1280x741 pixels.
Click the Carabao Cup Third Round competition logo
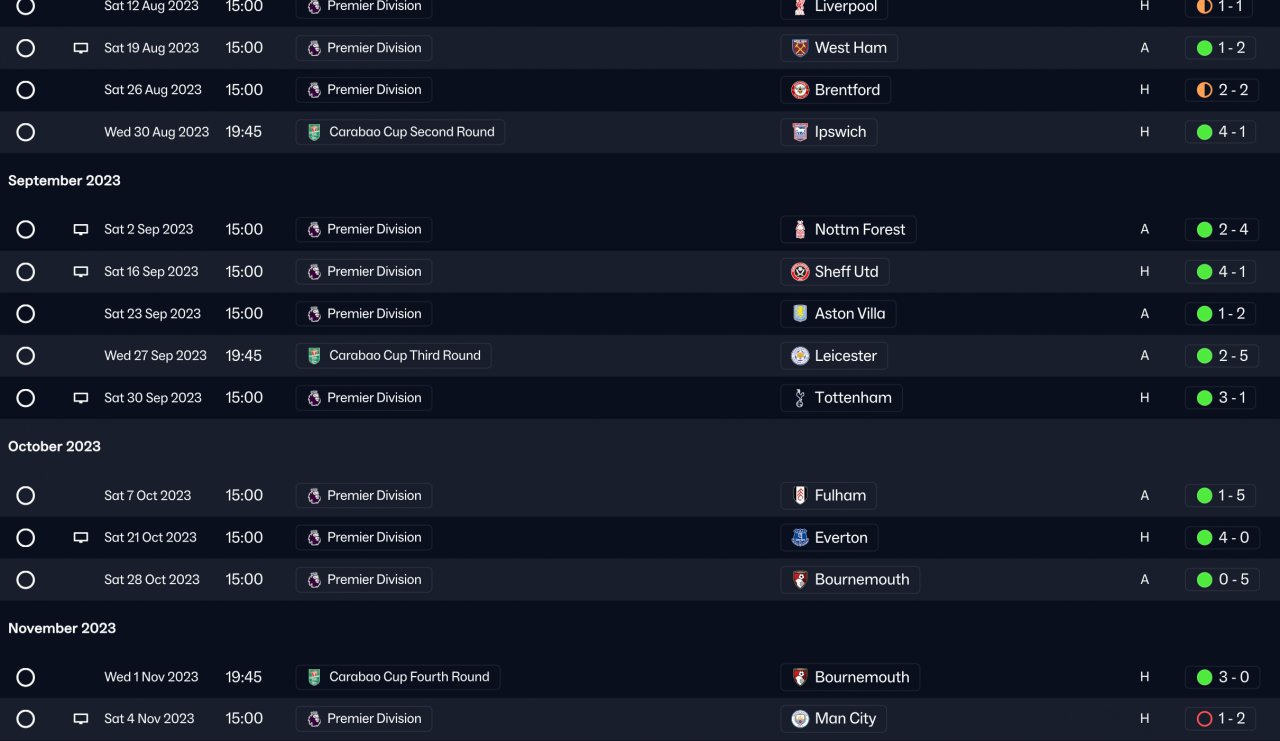tap(314, 356)
